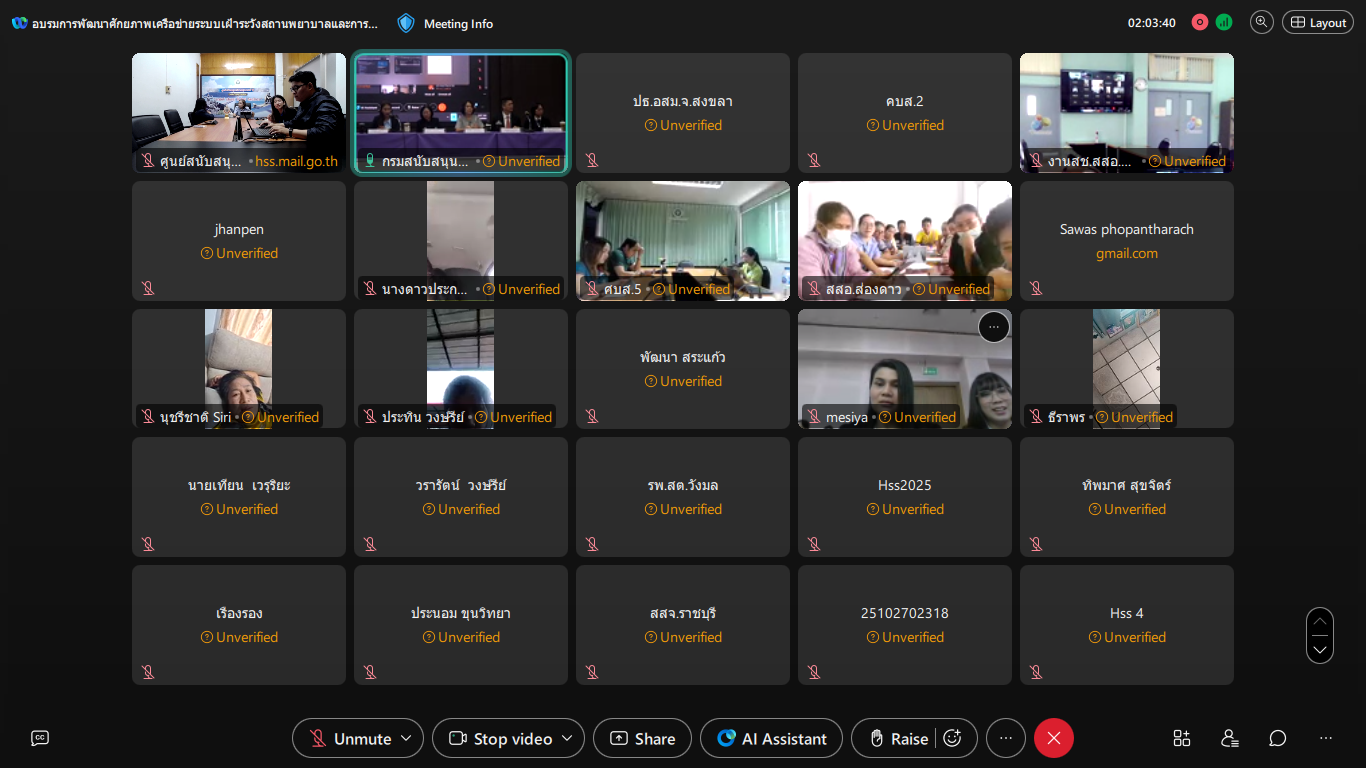The height and width of the screenshot is (768, 1366).
Task: Click the green network quality icon
Action: pyautogui.click(x=1224, y=22)
